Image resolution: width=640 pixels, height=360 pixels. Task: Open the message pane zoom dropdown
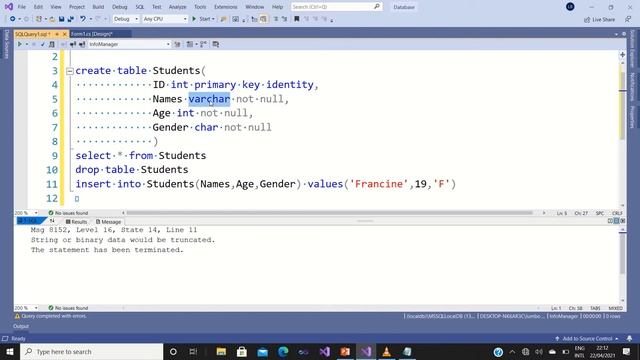(x=27, y=308)
